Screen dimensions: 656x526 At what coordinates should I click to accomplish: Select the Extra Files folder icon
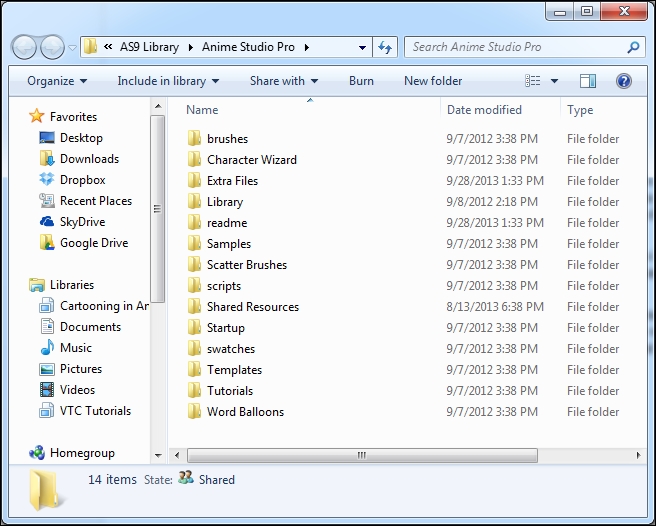[194, 180]
